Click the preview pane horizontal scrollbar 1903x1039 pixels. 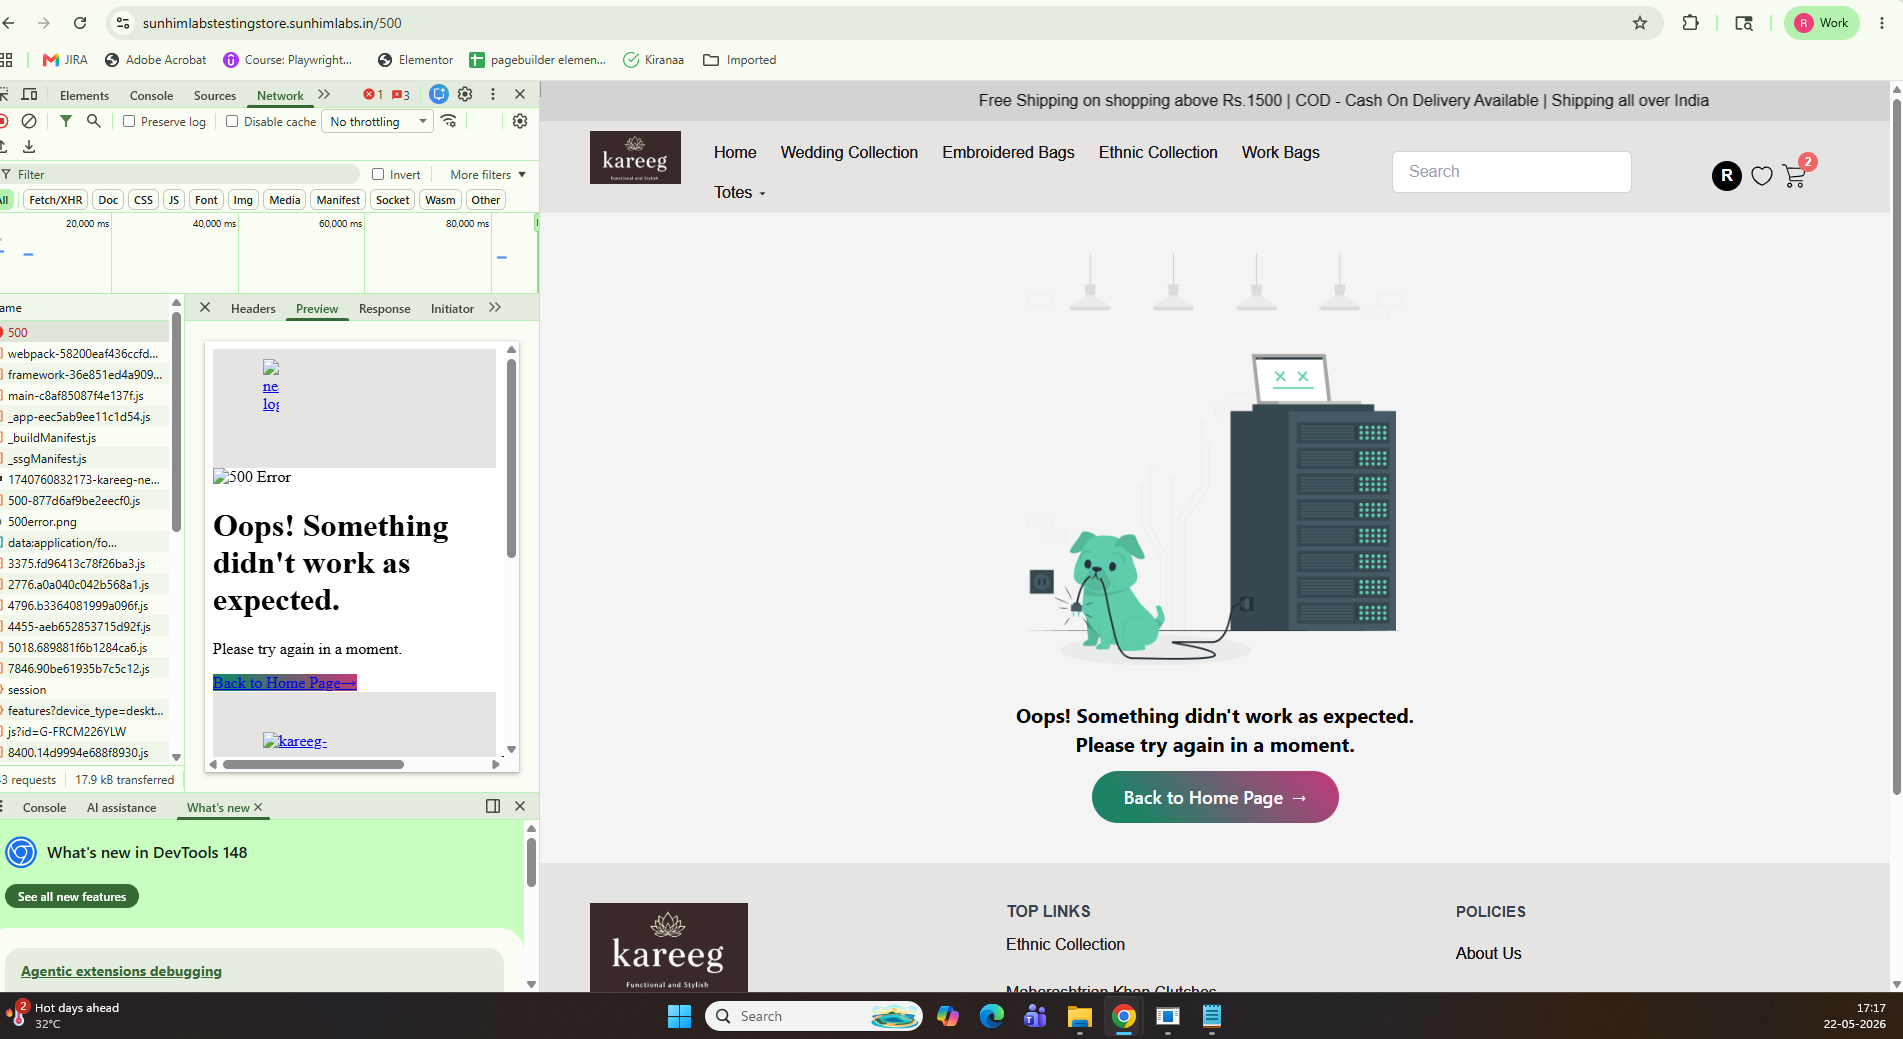click(x=313, y=765)
